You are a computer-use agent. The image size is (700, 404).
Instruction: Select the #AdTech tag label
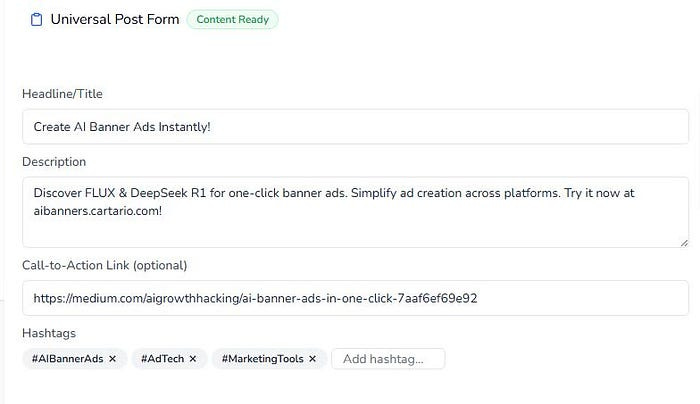[x=162, y=358]
